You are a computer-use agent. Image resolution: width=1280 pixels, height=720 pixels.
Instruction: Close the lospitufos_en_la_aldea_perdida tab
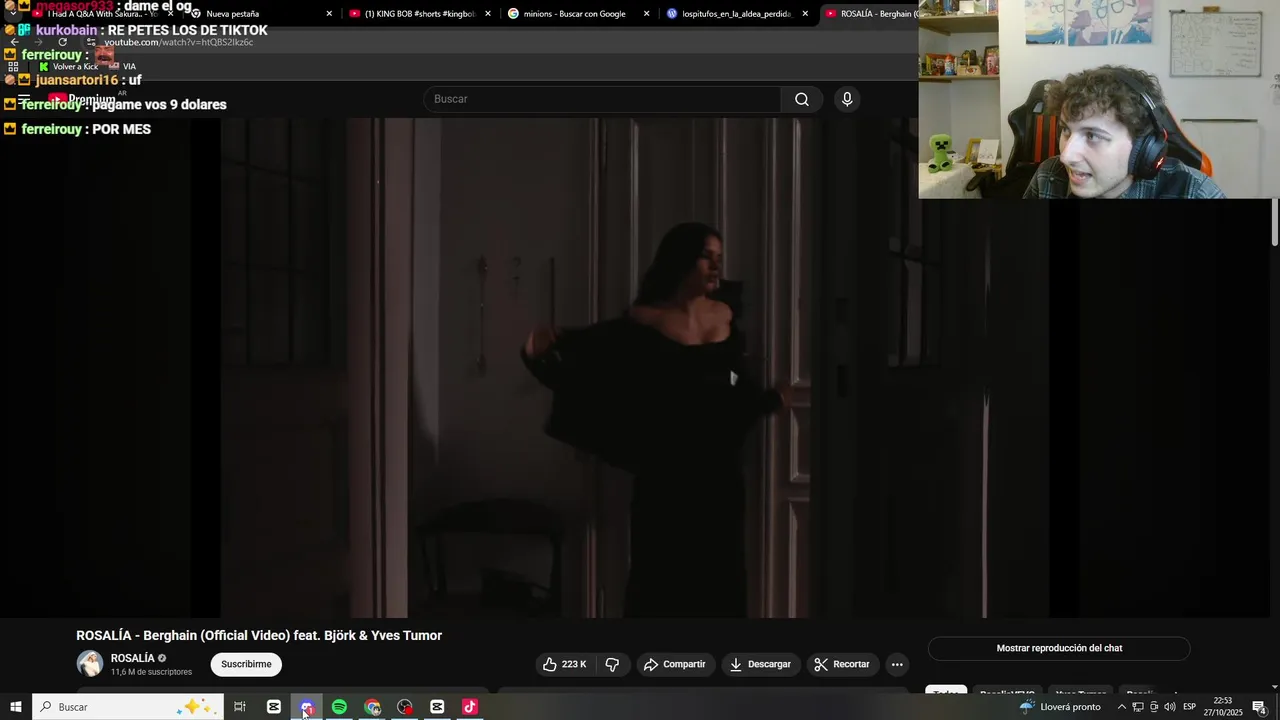coord(805,14)
